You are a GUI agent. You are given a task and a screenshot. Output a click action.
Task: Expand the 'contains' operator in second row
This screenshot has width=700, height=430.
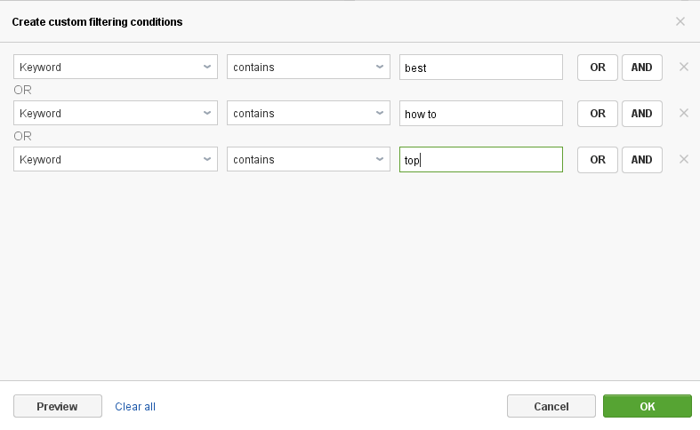click(308, 113)
